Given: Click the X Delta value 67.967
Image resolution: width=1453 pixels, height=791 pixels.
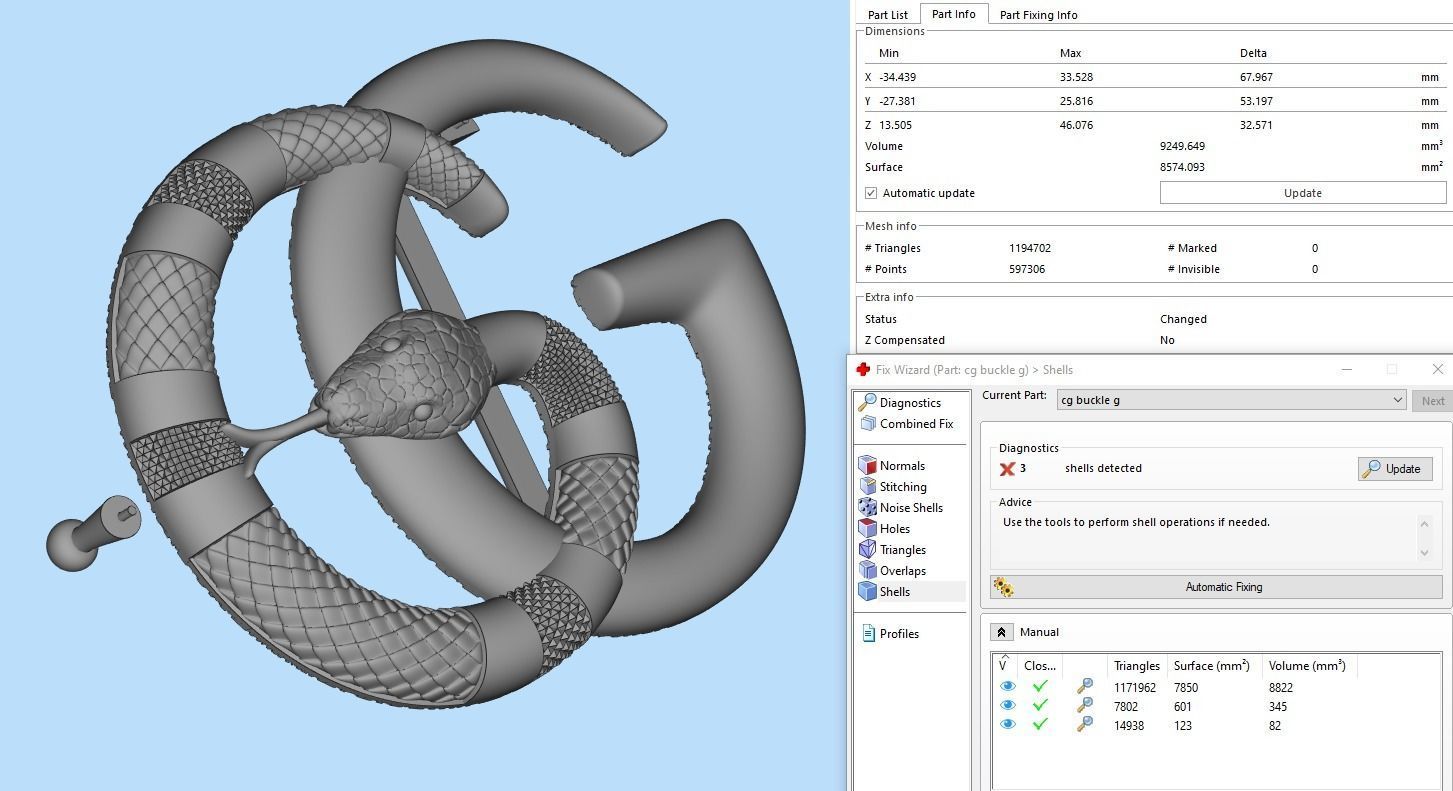Looking at the screenshot, I should coord(1256,77).
